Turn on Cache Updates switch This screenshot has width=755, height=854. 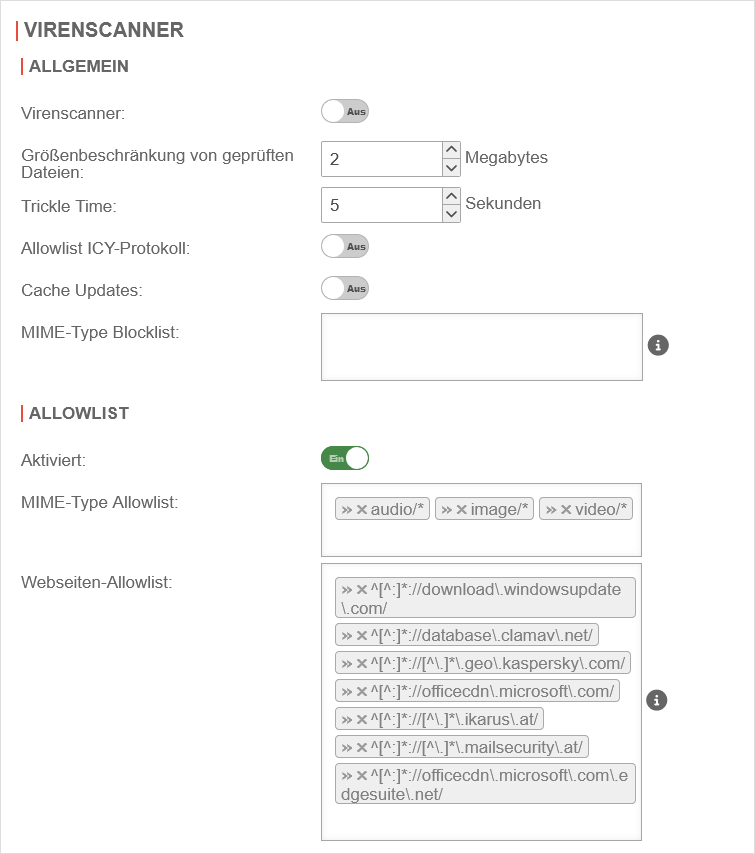click(345, 288)
